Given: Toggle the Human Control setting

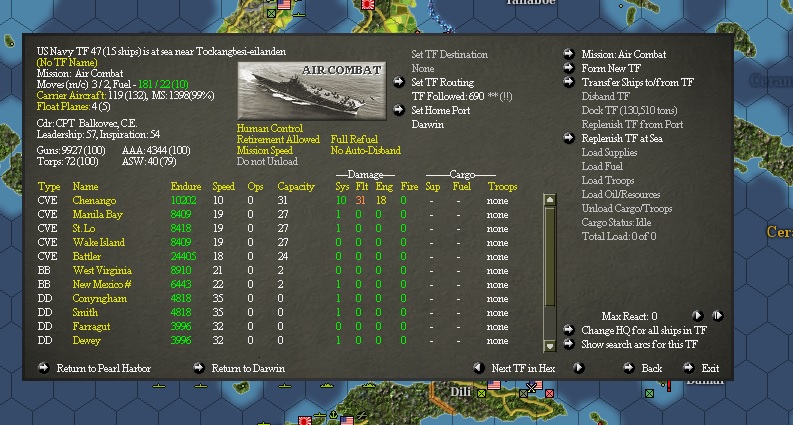Looking at the screenshot, I should 270,129.
